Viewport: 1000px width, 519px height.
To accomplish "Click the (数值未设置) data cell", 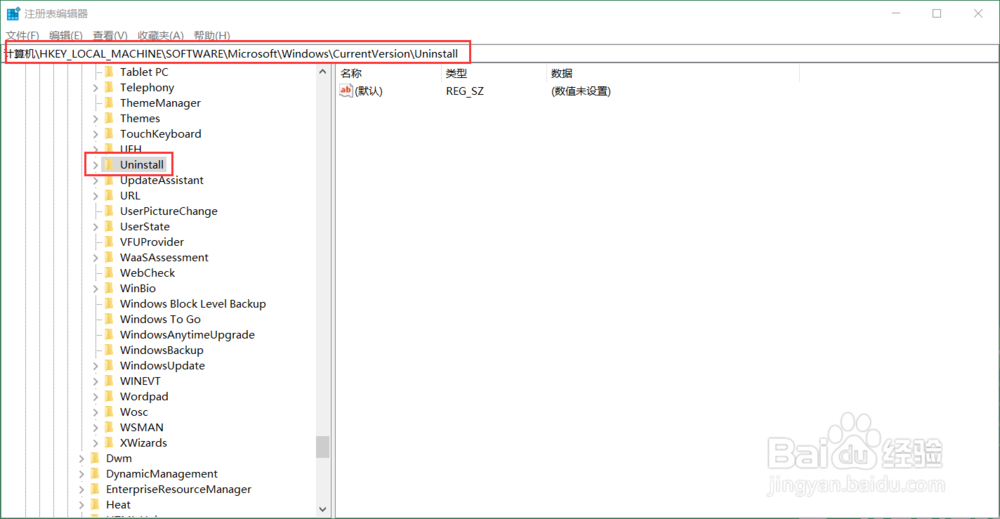I will click(x=581, y=91).
